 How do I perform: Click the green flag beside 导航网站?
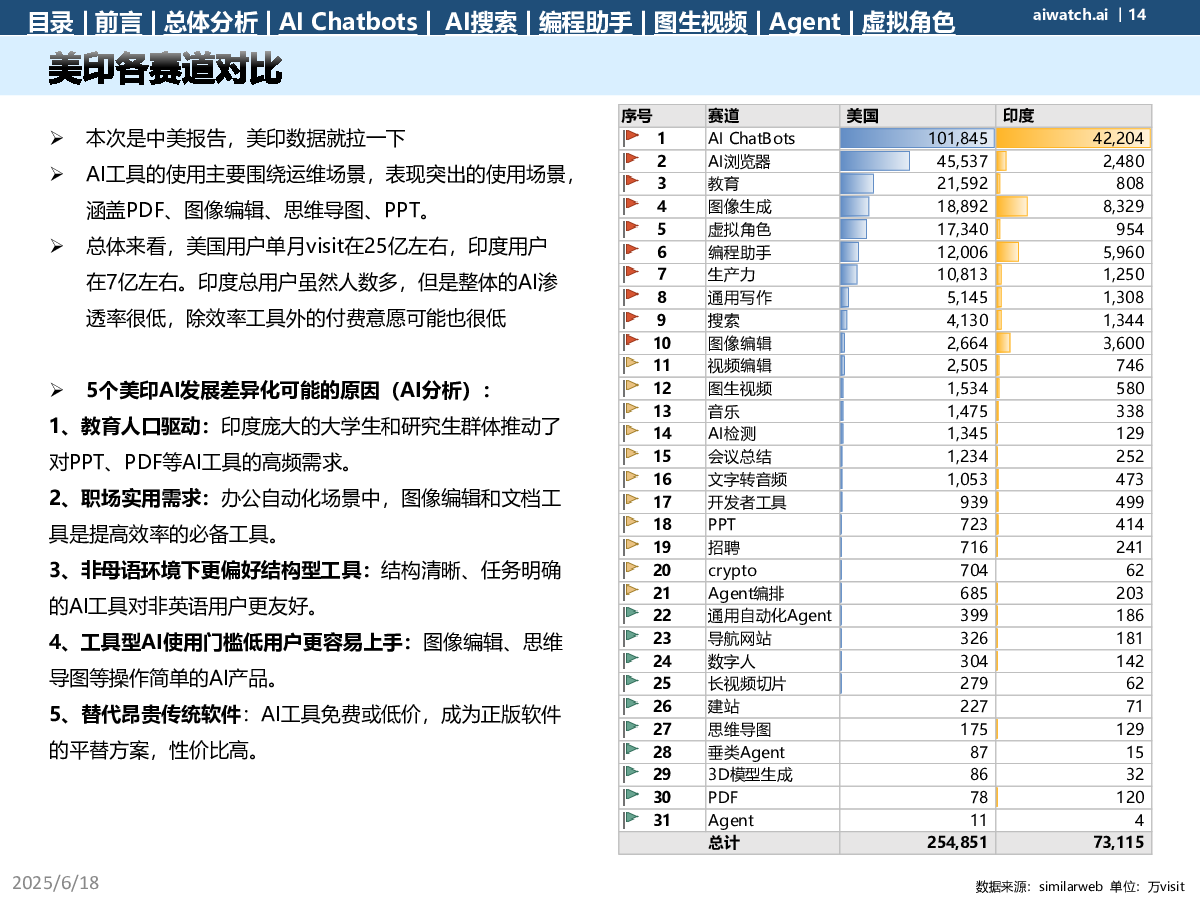631,638
